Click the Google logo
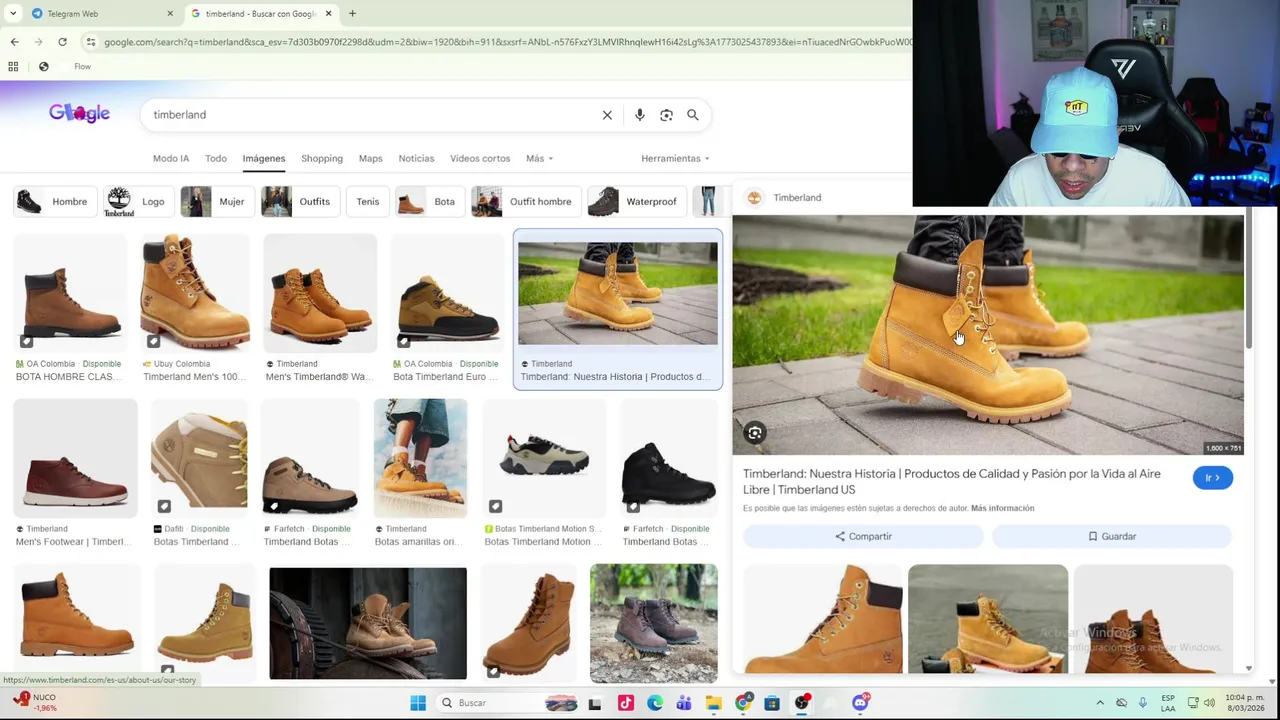 (x=79, y=114)
